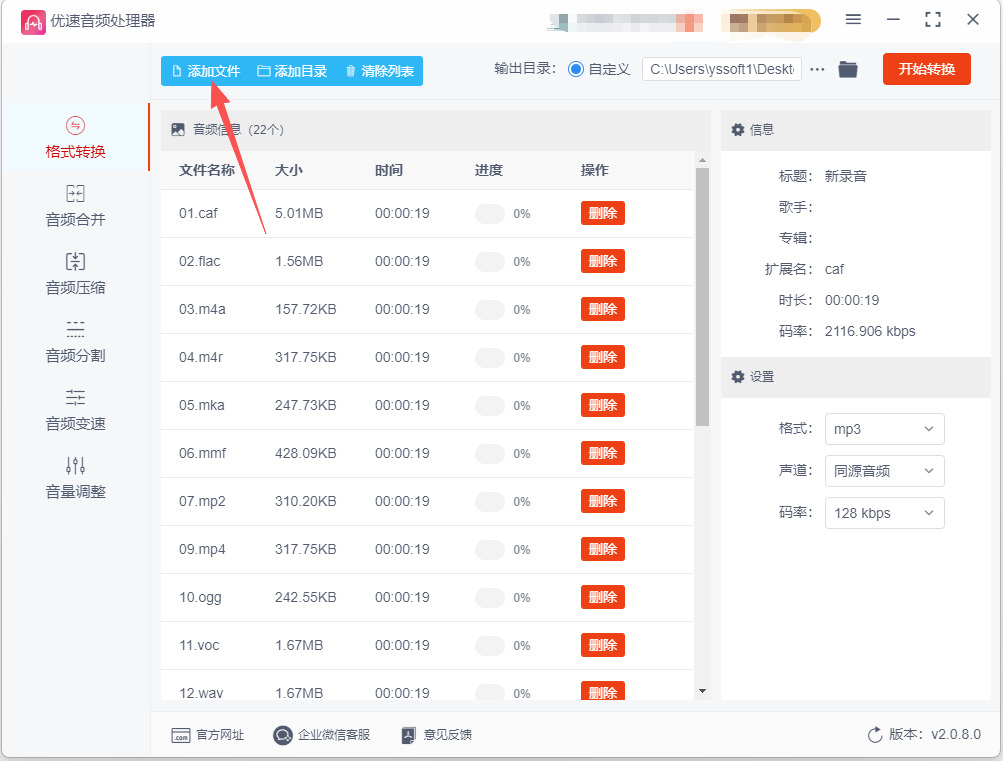Click the full-screen toggle icon in title bar
The width and height of the screenshot is (1003, 761).
pos(933,20)
